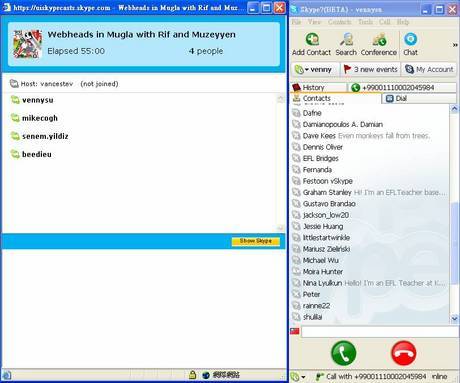Switch to the Contacts tab
460x383 pixels.
335,98
